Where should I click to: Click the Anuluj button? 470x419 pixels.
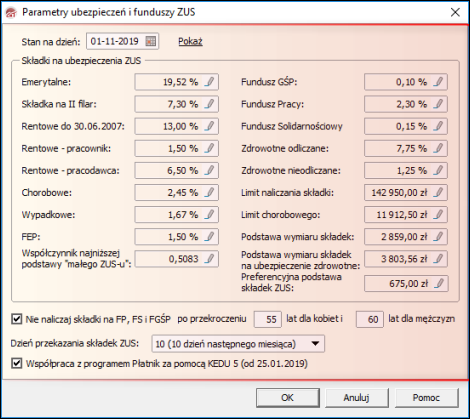tap(357, 398)
